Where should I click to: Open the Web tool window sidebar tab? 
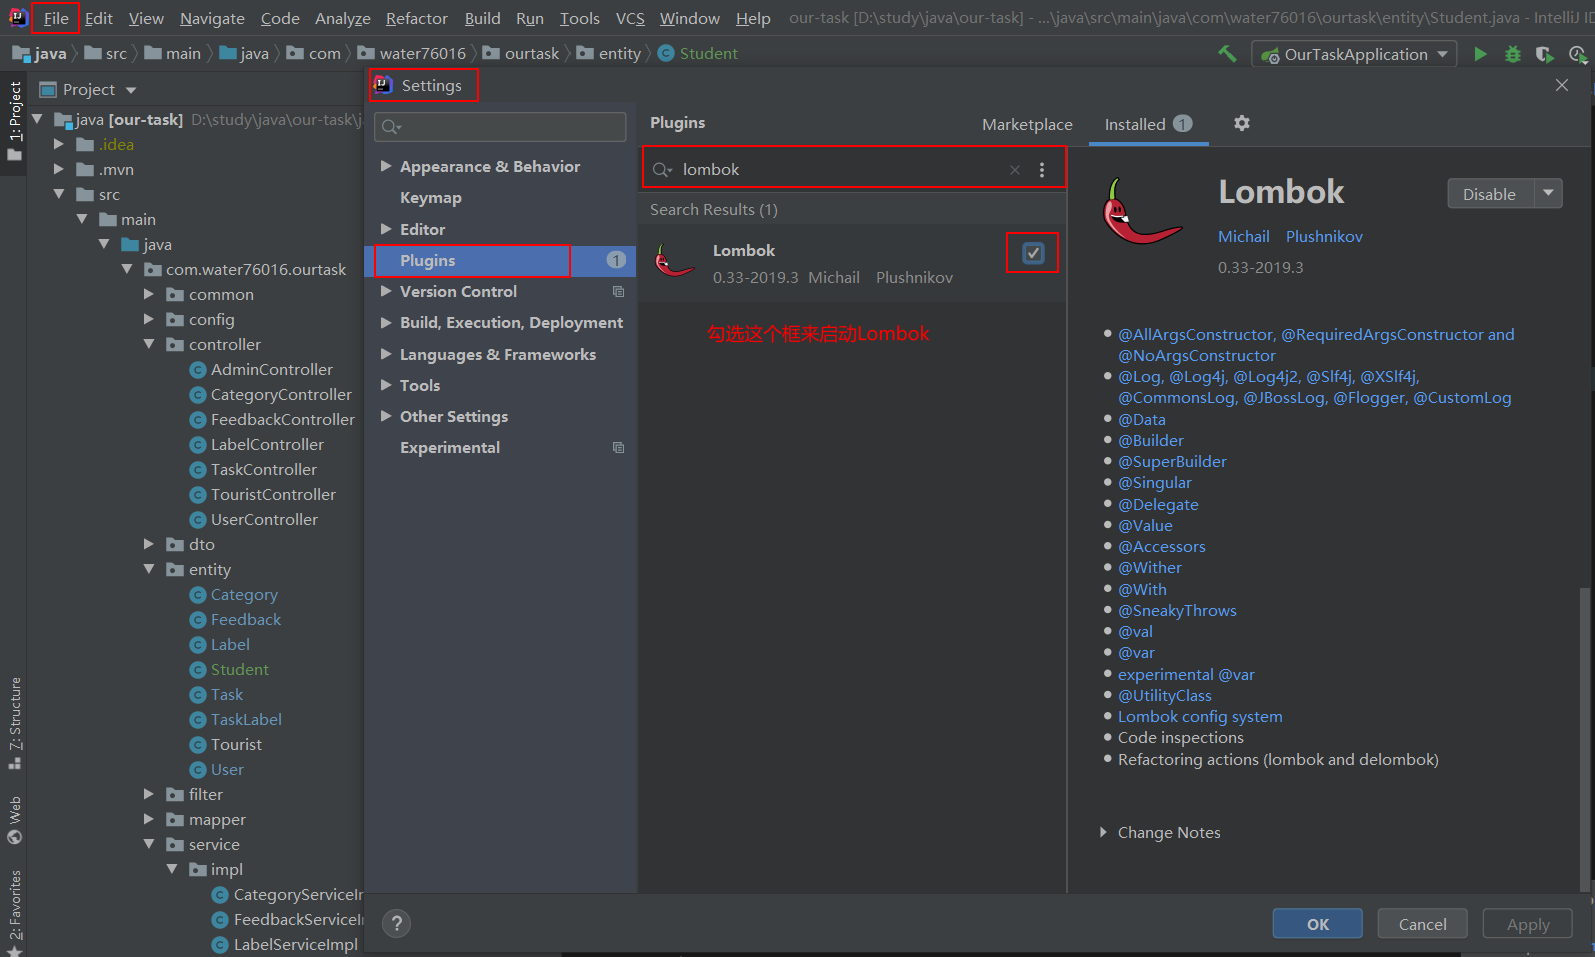pyautogui.click(x=14, y=820)
